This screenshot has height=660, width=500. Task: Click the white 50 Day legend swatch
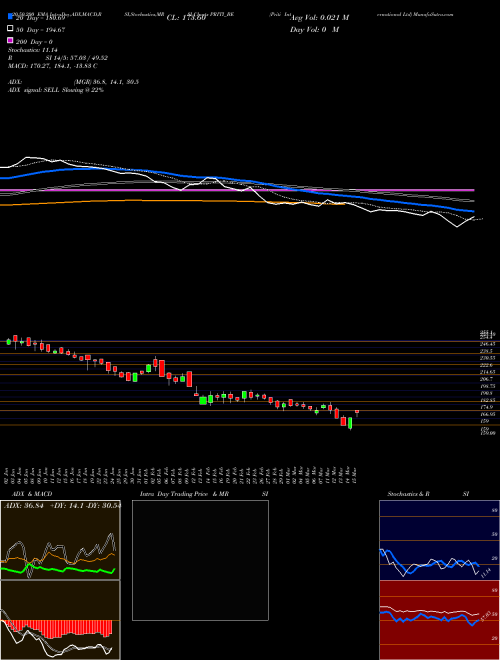(11, 29)
